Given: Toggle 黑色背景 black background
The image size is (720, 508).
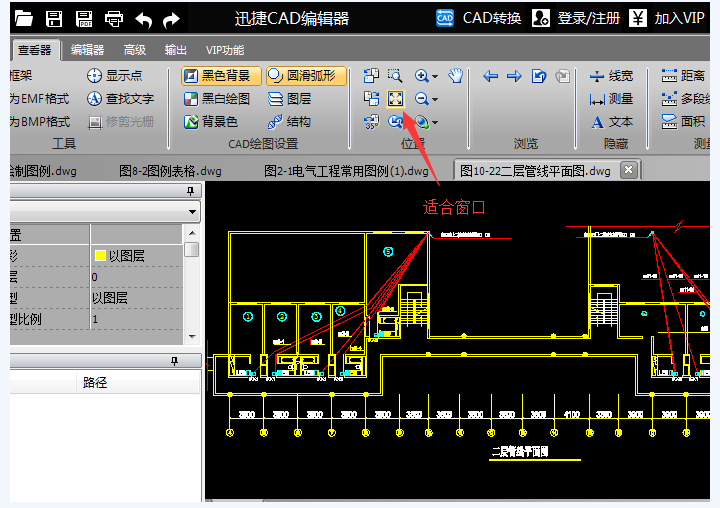Looking at the screenshot, I should [x=221, y=75].
